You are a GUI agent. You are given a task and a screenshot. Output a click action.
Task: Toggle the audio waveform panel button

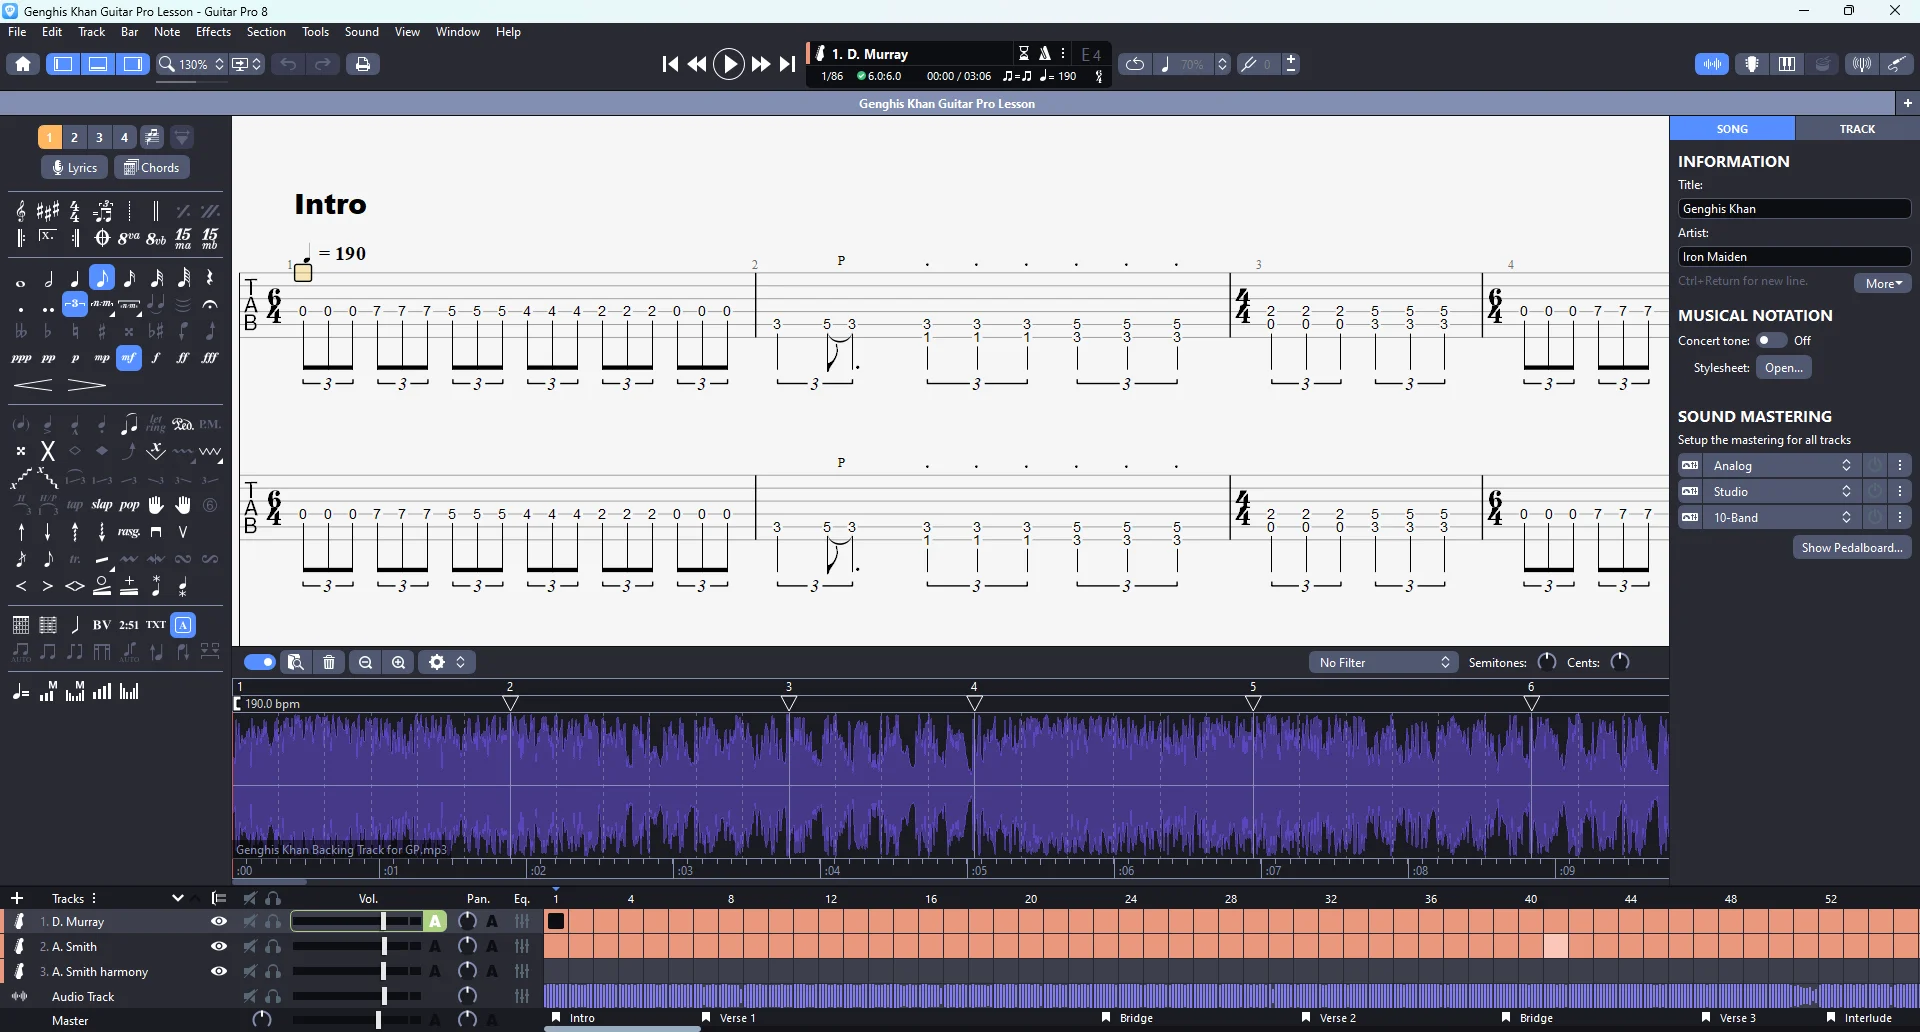tap(1712, 64)
